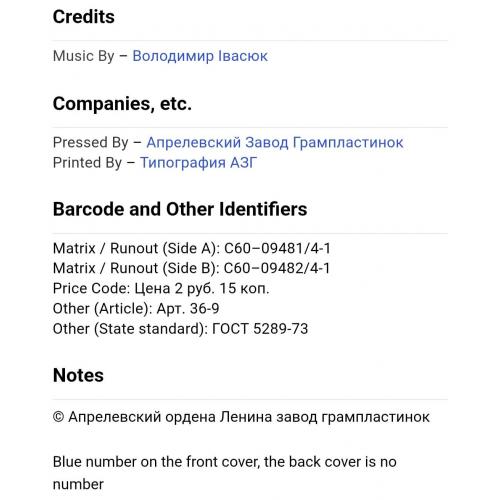Click the divider line below Credits heading

coord(250,41)
